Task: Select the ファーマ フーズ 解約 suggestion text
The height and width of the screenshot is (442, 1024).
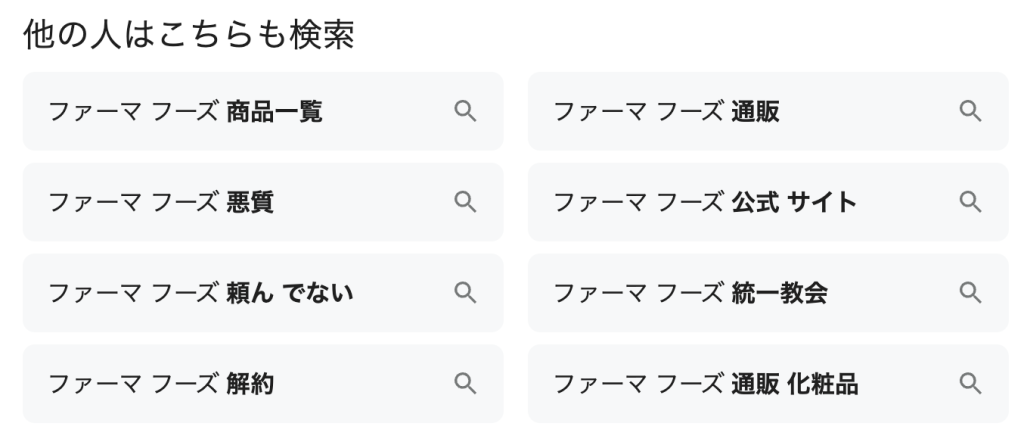Action: (x=161, y=384)
